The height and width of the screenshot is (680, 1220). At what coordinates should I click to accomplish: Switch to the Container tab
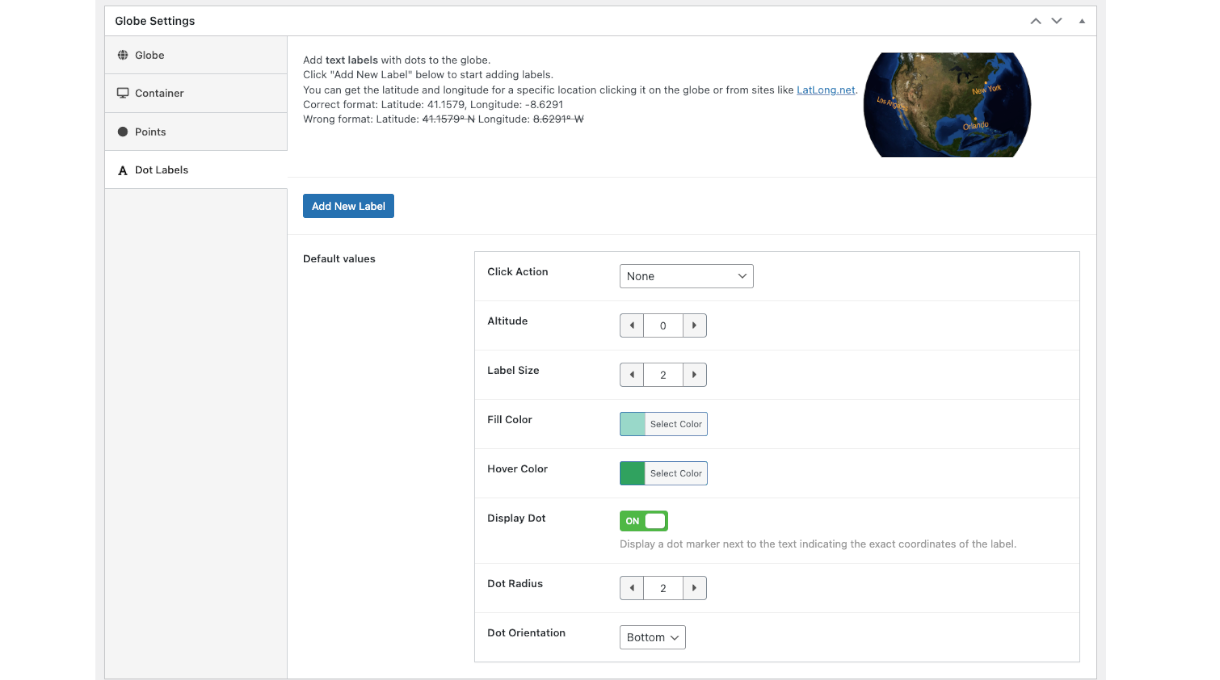coord(159,93)
